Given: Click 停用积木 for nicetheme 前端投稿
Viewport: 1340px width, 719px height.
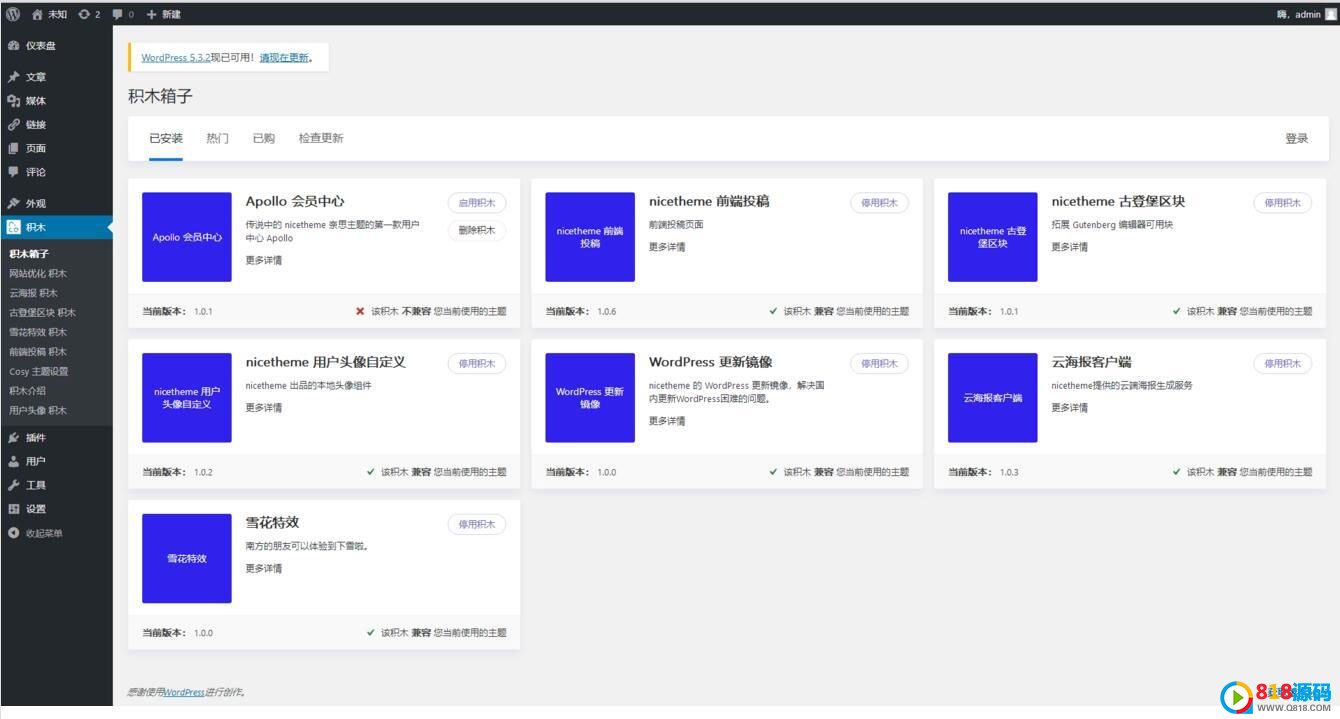Looking at the screenshot, I should (880, 203).
